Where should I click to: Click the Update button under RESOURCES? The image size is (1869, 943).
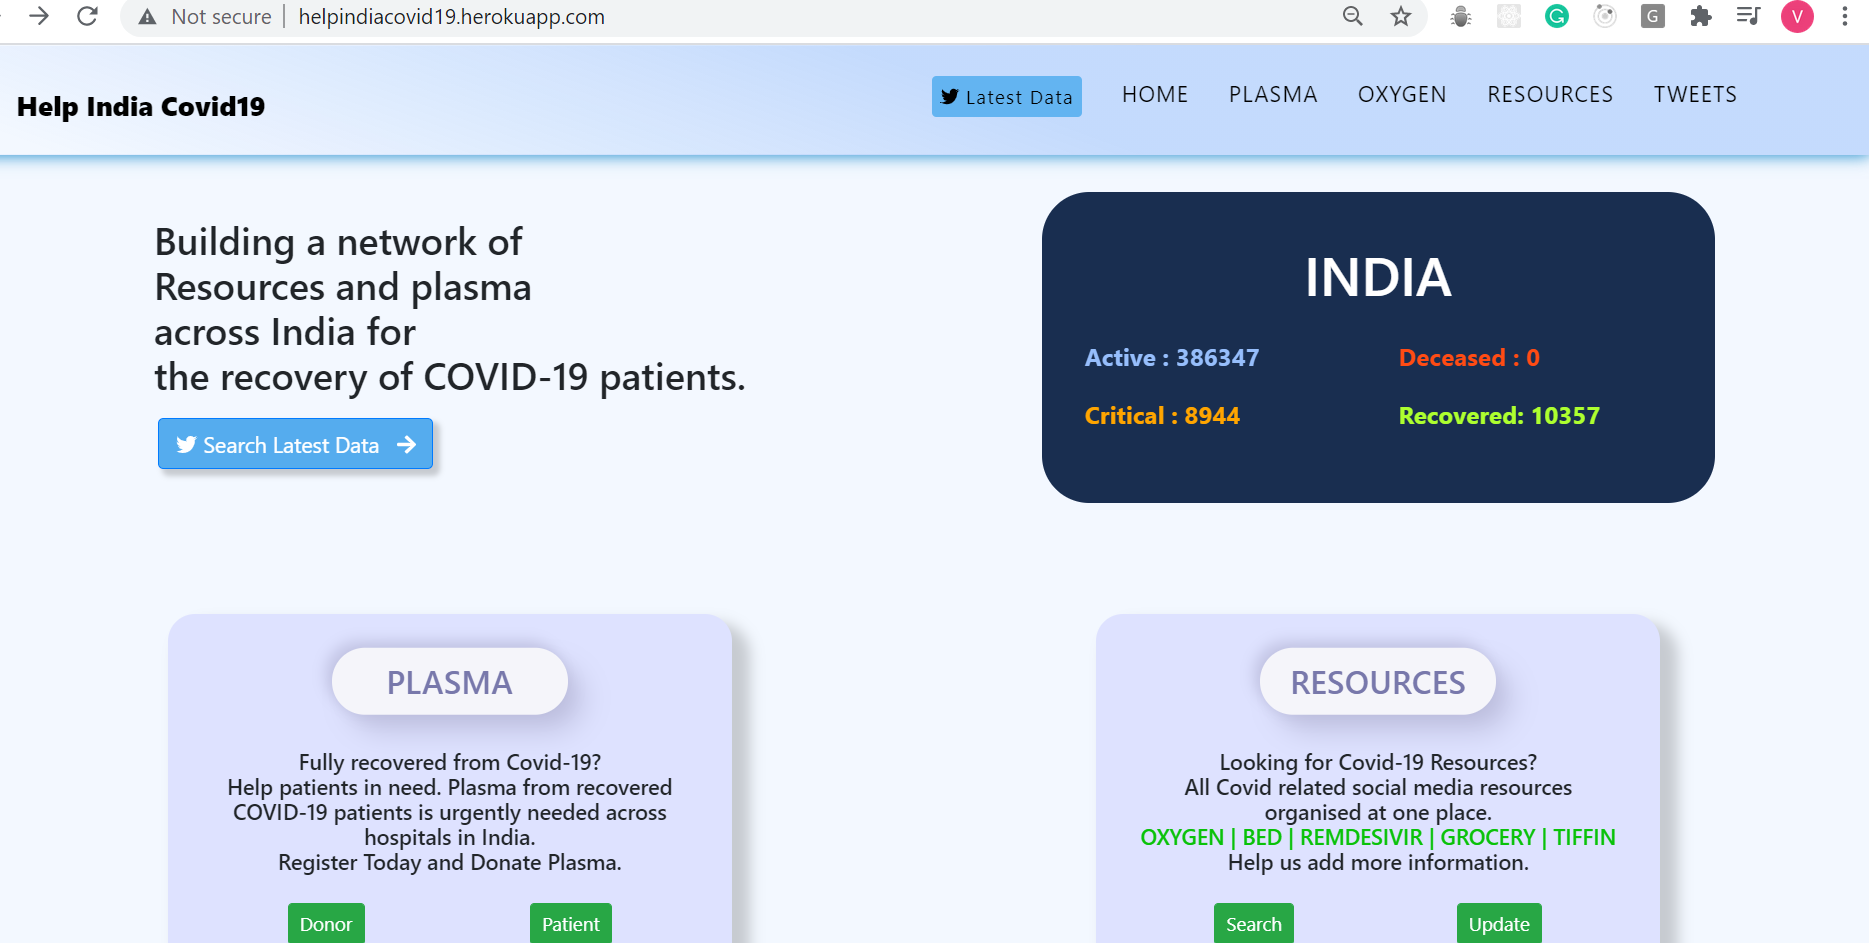click(1498, 923)
